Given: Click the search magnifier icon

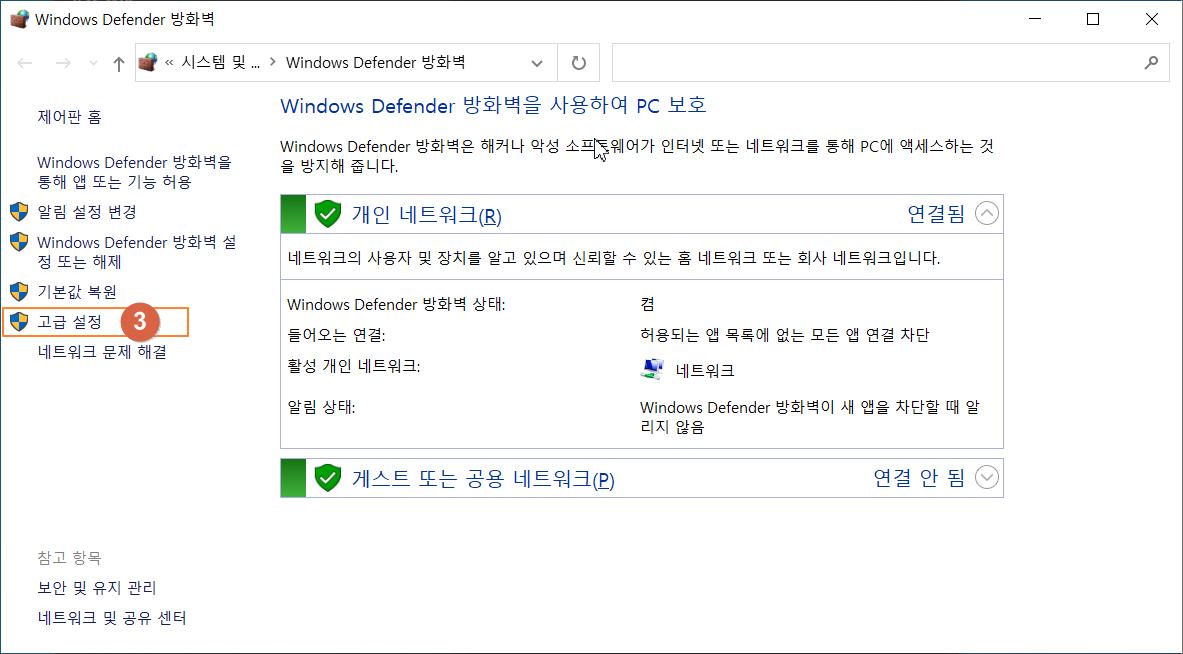Looking at the screenshot, I should click(x=1151, y=63).
